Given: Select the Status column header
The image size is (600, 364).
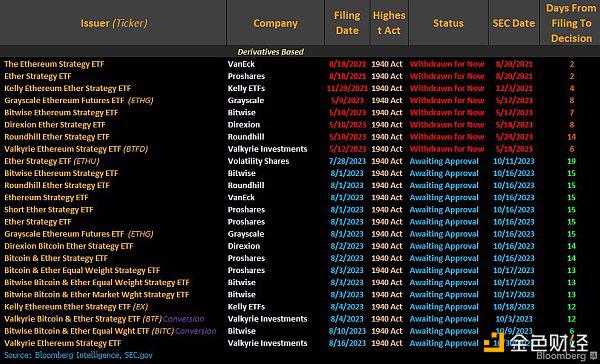Looking at the screenshot, I should coord(448,23).
